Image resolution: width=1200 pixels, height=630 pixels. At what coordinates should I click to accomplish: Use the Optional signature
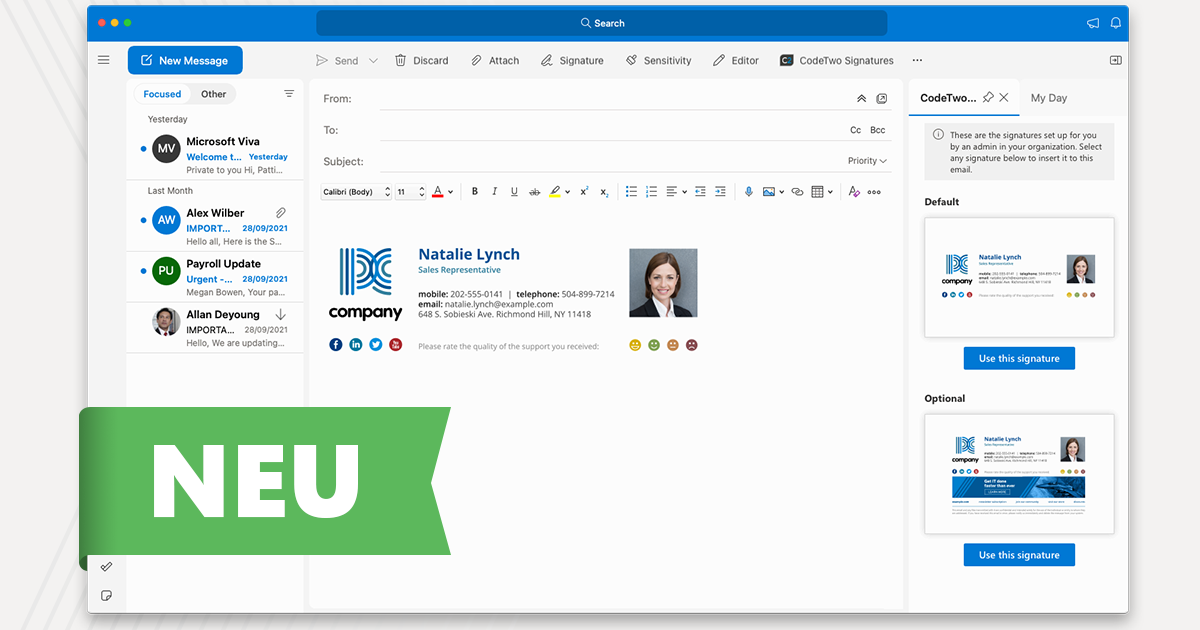[x=1019, y=555]
